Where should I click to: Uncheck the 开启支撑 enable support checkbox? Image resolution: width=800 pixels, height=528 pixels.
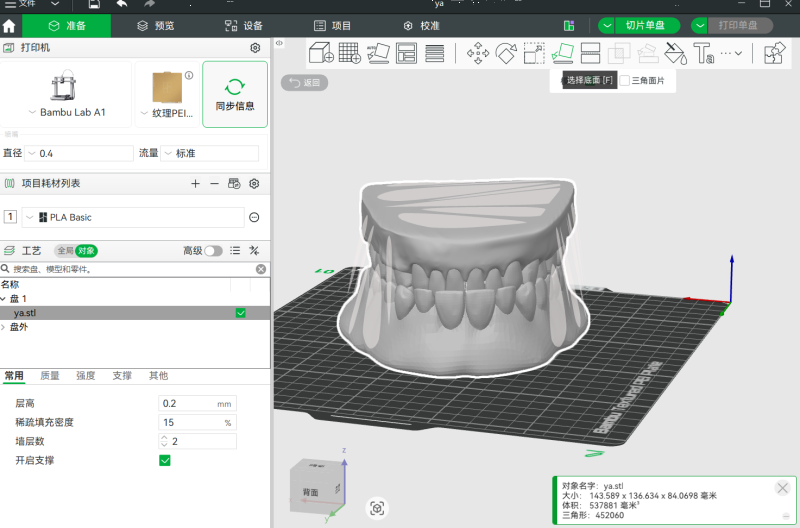tap(165, 460)
